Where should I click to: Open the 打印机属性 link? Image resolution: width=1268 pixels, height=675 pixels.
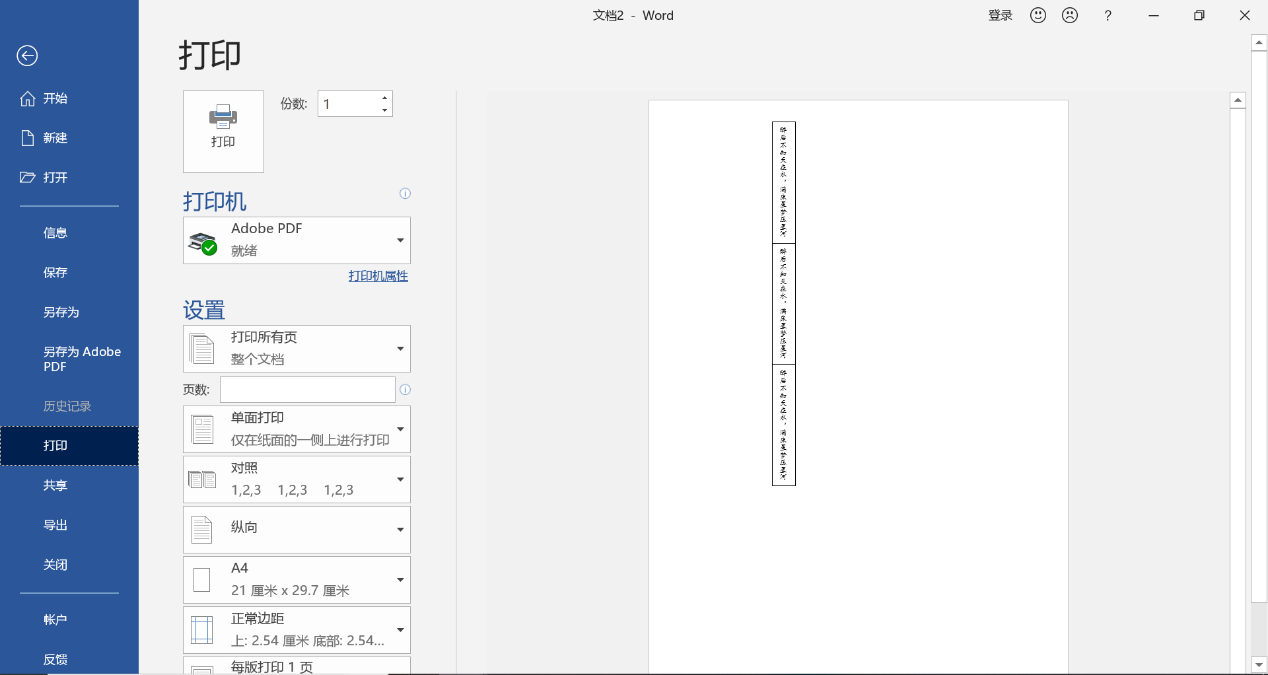378,276
